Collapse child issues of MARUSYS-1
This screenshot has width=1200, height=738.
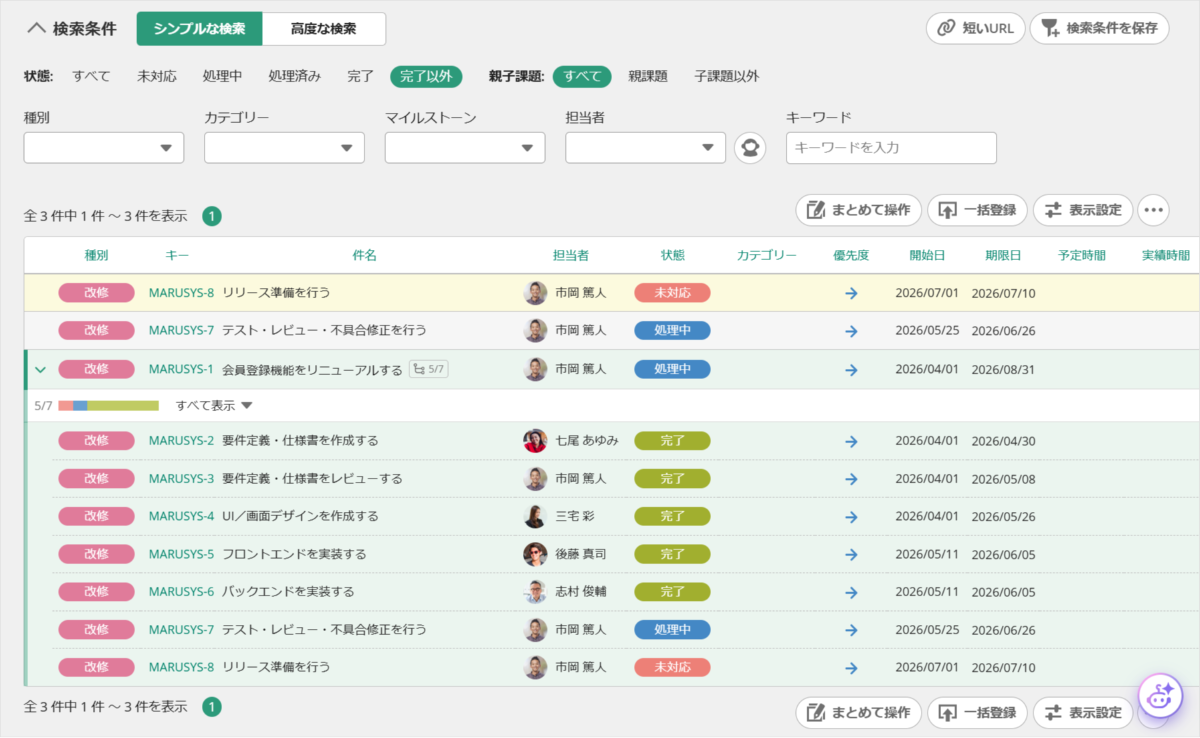point(40,369)
